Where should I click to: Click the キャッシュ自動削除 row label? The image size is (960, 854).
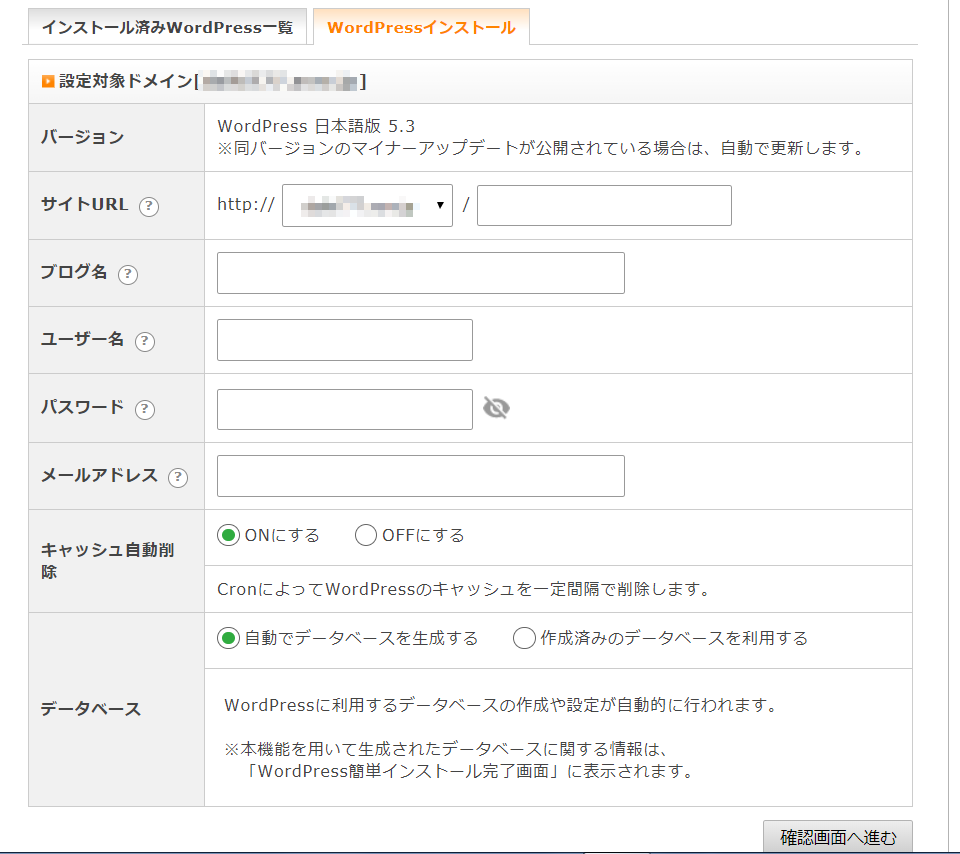[107, 561]
